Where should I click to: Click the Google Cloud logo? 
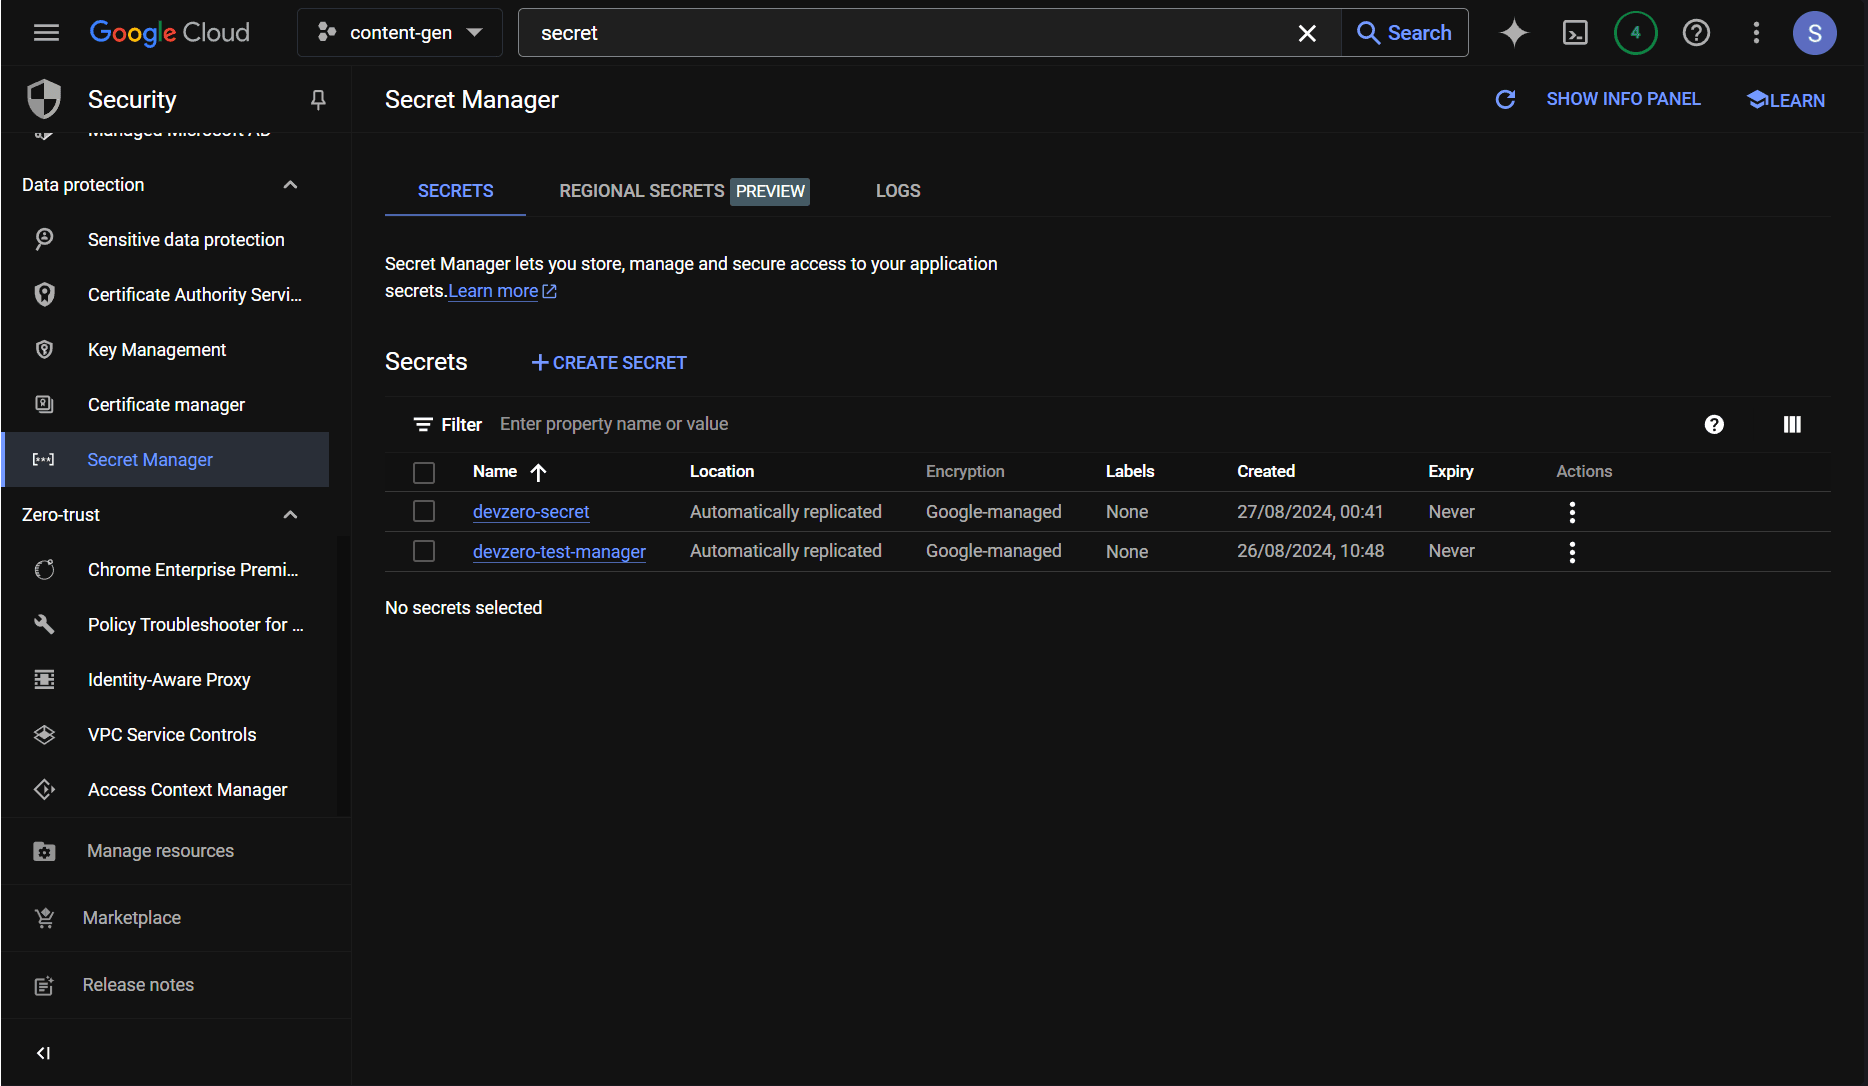click(x=170, y=33)
